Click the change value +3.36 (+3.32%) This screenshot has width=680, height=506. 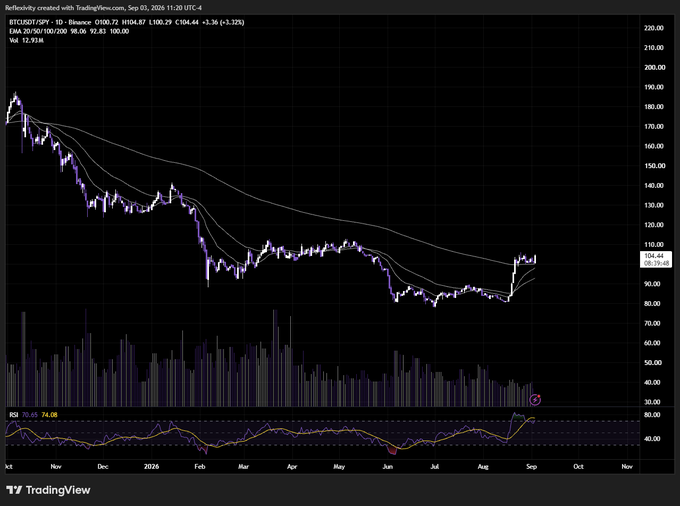point(223,22)
